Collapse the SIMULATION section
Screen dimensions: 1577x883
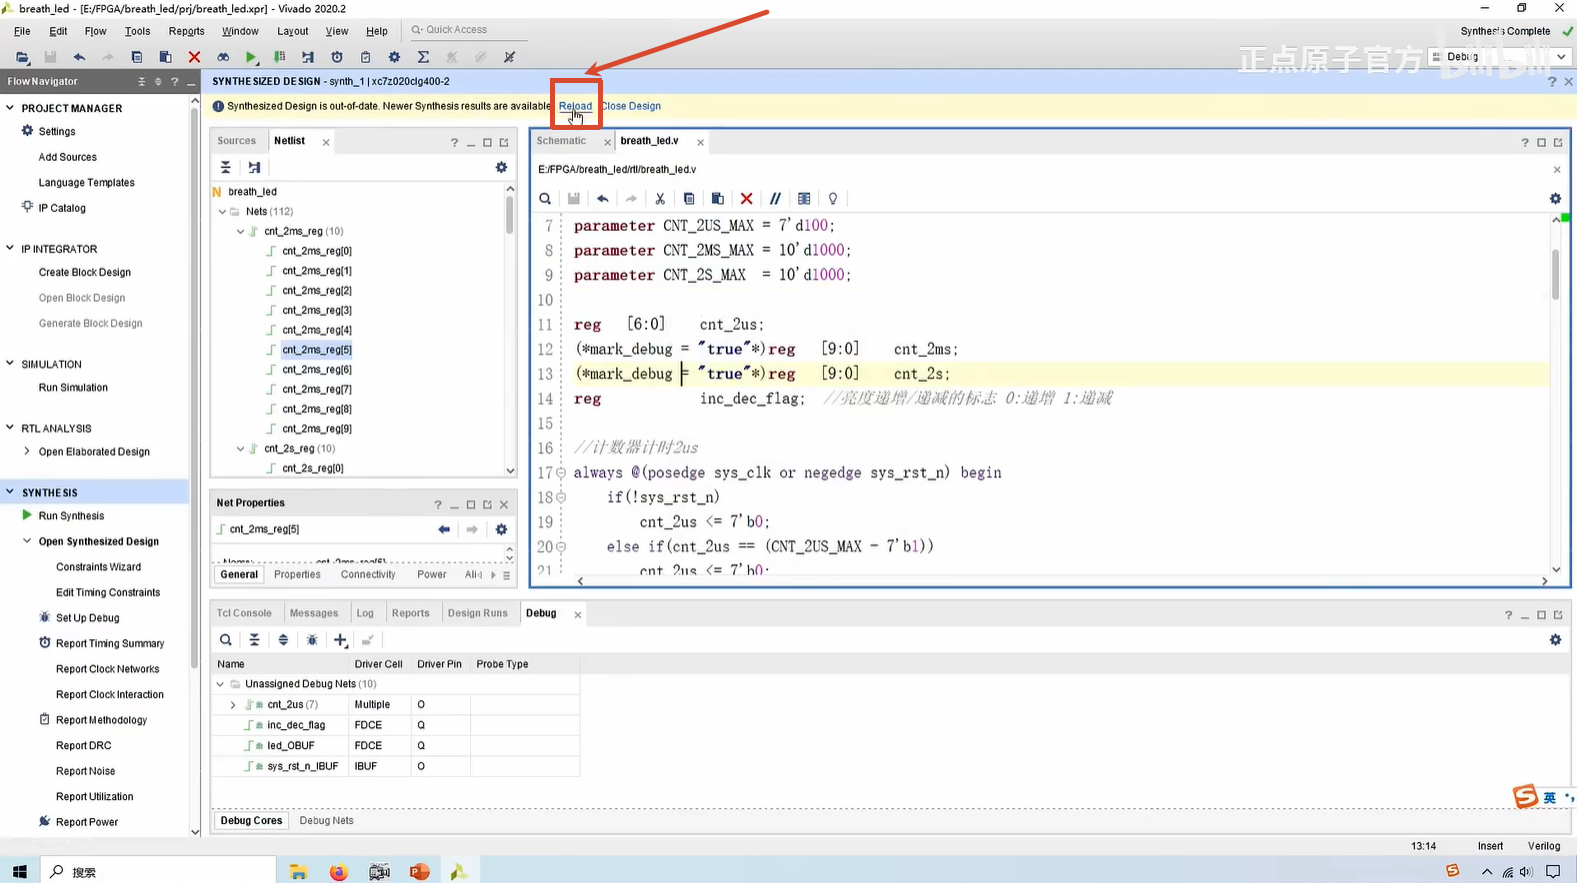tap(10, 363)
